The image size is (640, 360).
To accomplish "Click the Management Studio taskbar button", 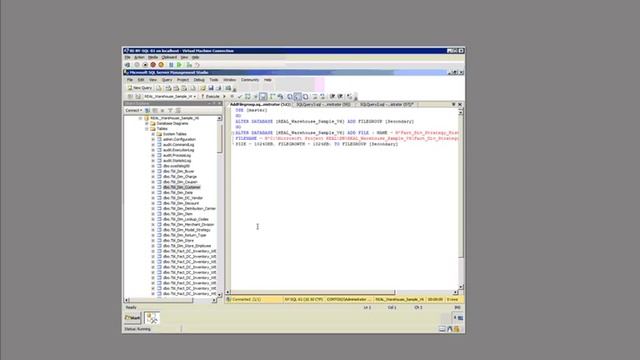I will 152,318.
